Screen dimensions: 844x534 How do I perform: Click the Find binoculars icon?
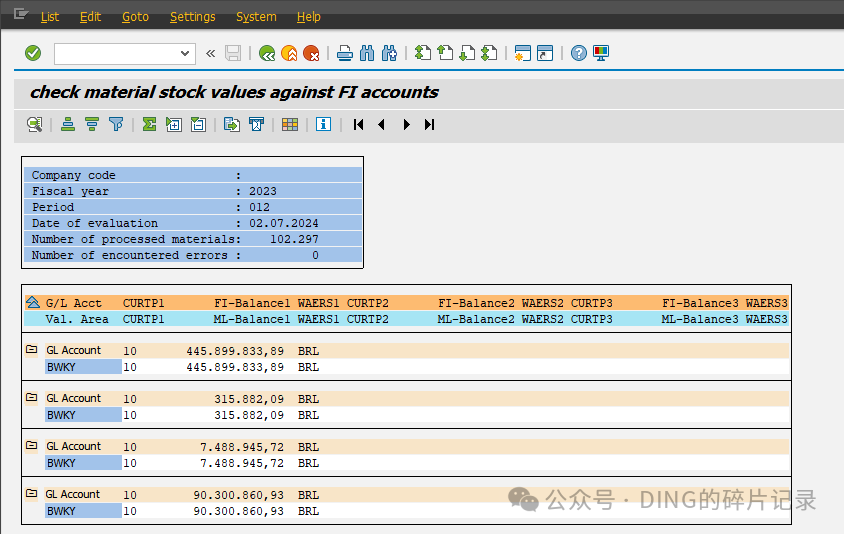367,53
